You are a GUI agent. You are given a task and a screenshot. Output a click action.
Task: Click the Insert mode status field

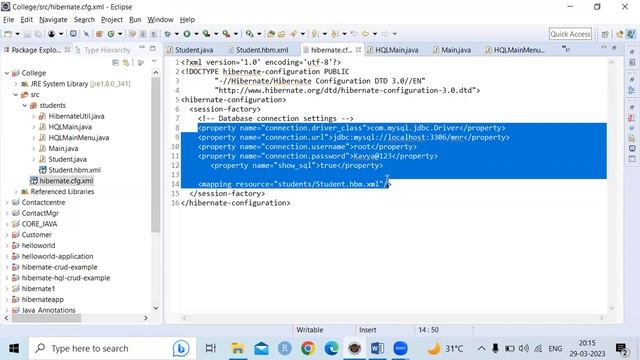(367, 330)
